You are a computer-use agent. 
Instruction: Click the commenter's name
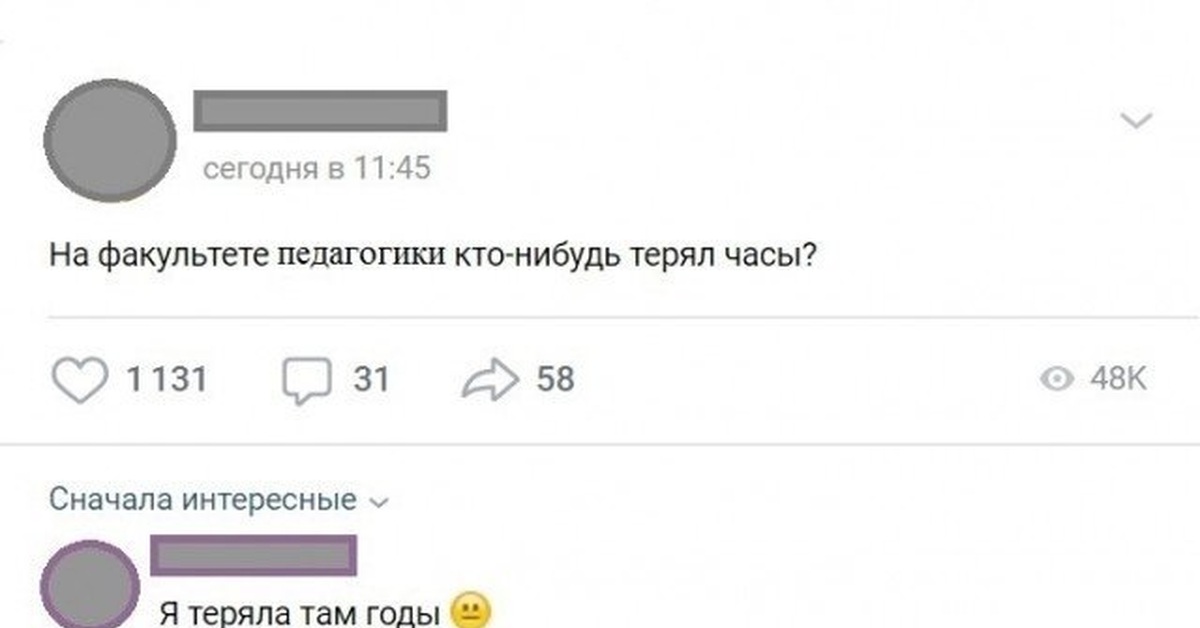[x=253, y=555]
